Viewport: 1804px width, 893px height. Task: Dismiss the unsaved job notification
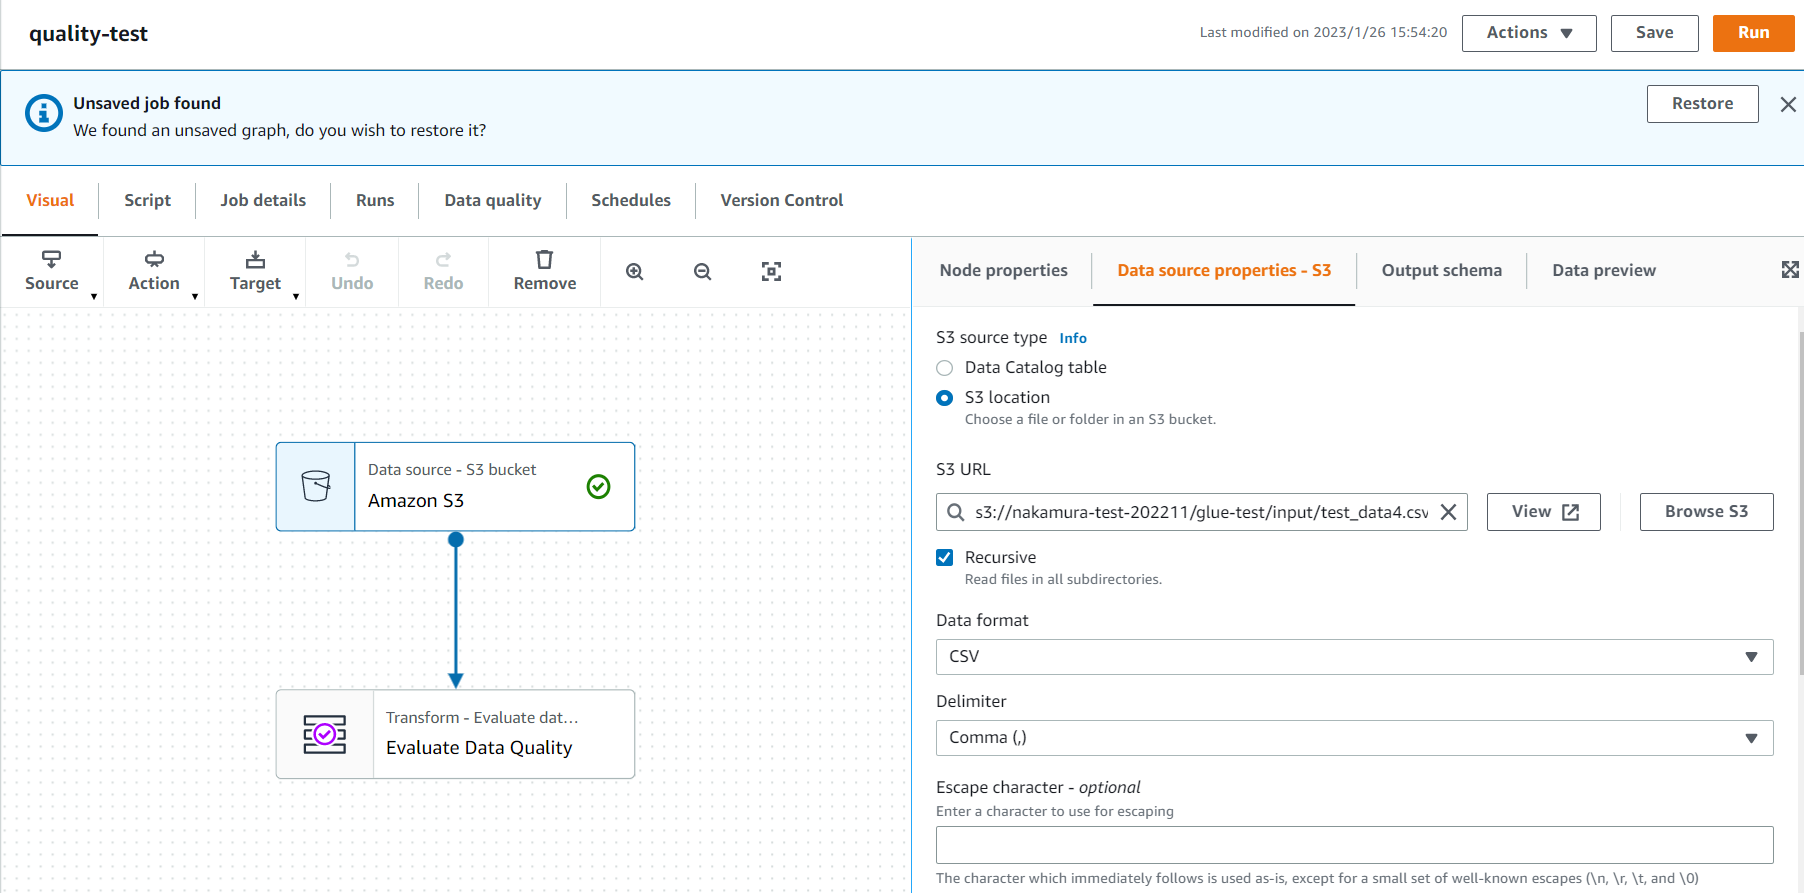(x=1788, y=104)
